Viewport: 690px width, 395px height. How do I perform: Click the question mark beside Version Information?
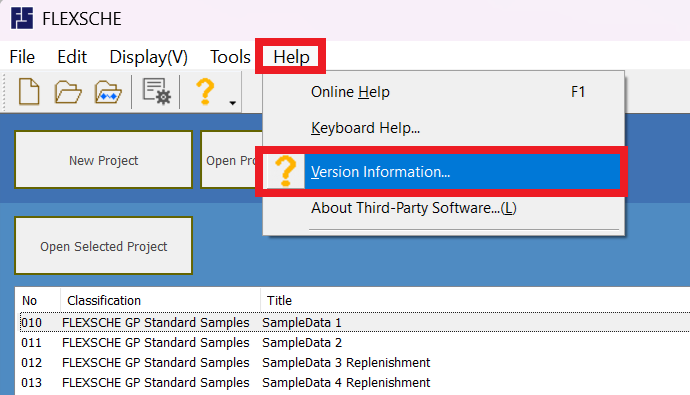tap(285, 171)
